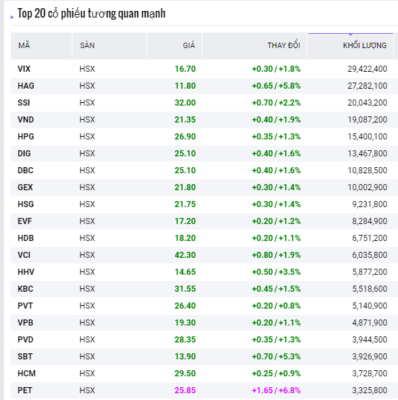
Task: Click the small triangle icon before the title
Action: [12, 17]
